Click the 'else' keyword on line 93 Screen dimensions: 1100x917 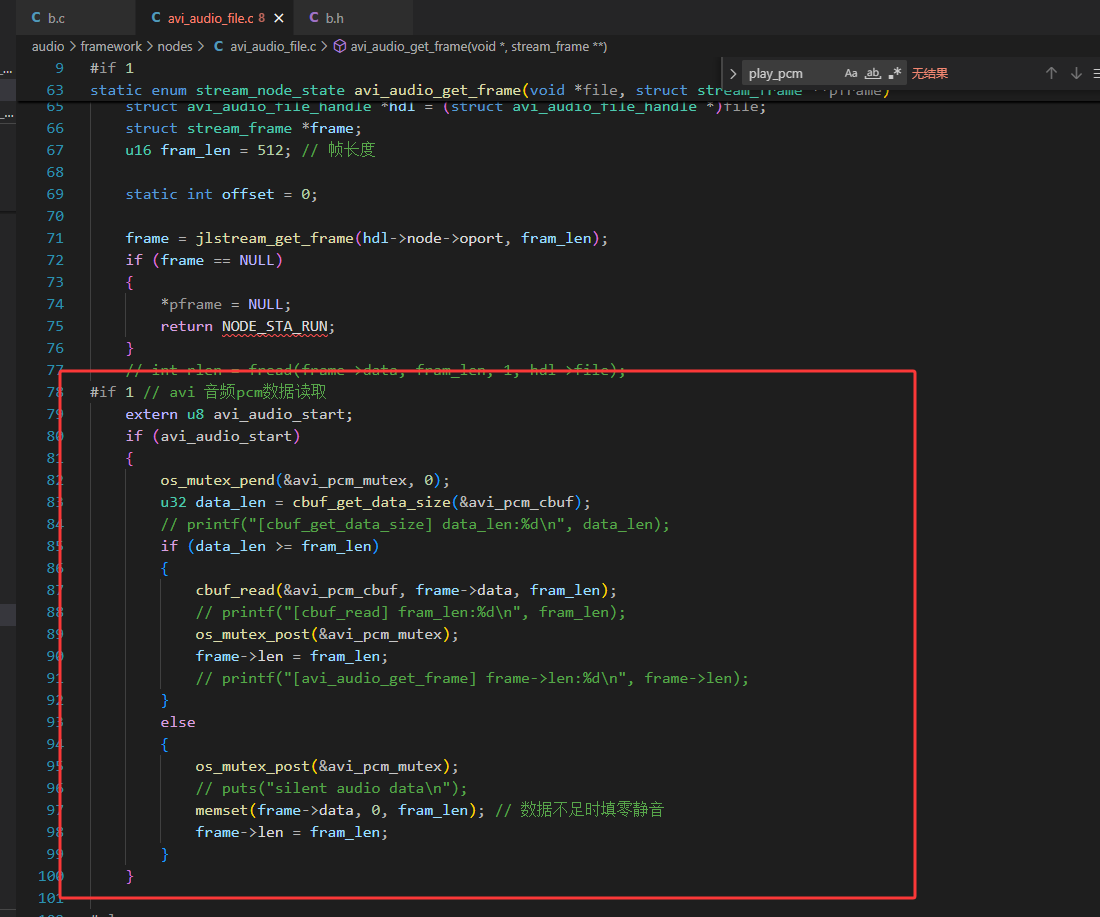pos(178,723)
